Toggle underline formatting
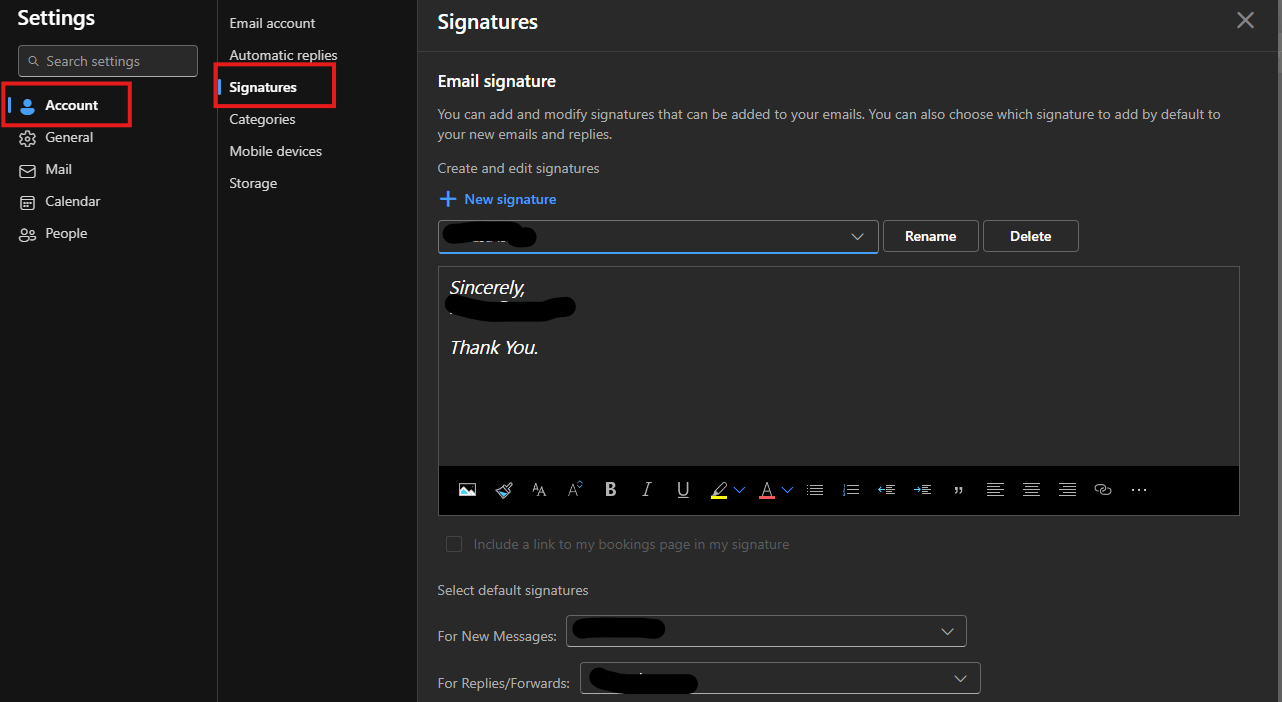The width and height of the screenshot is (1282, 702). (683, 490)
